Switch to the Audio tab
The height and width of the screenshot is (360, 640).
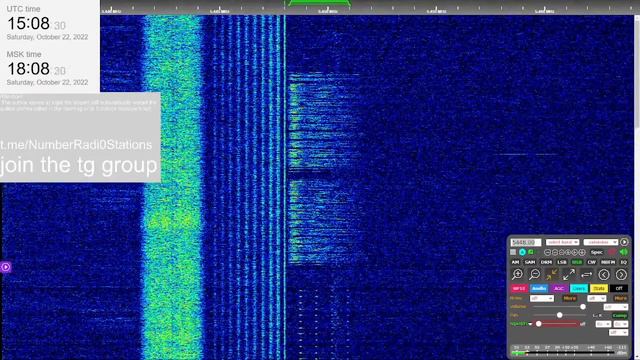(539, 289)
